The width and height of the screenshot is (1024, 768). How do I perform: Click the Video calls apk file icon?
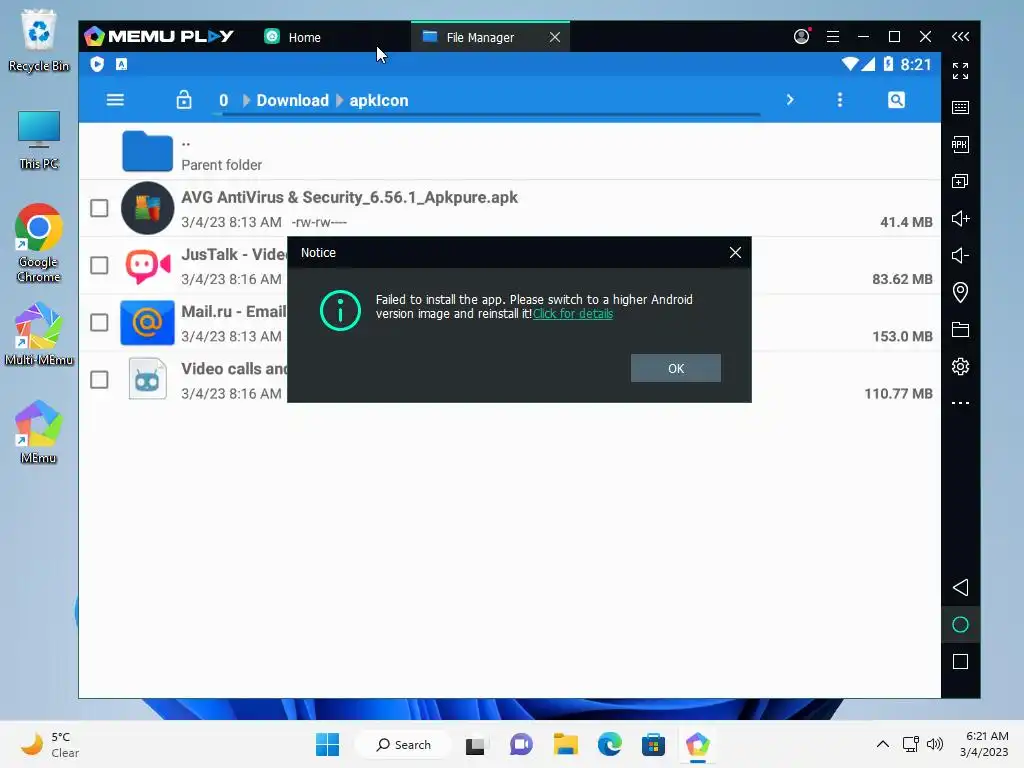(x=148, y=379)
